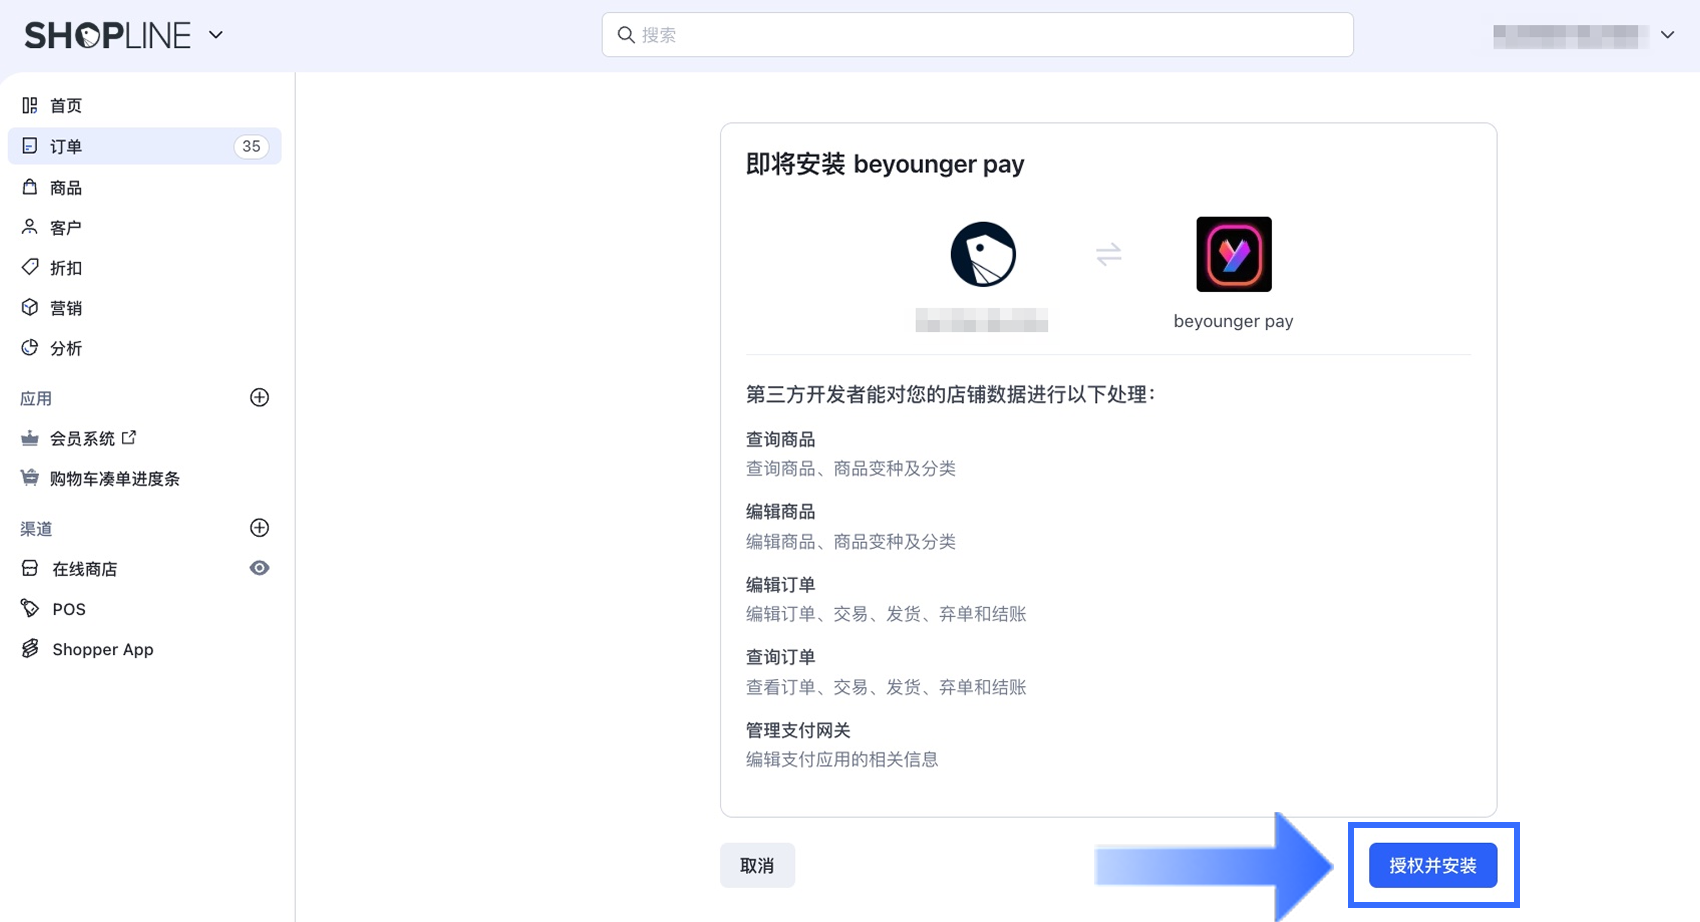The width and height of the screenshot is (1700, 922).
Task: Click 查看订单、交易、发货、弃单和结账 description
Action: (x=886, y=687)
